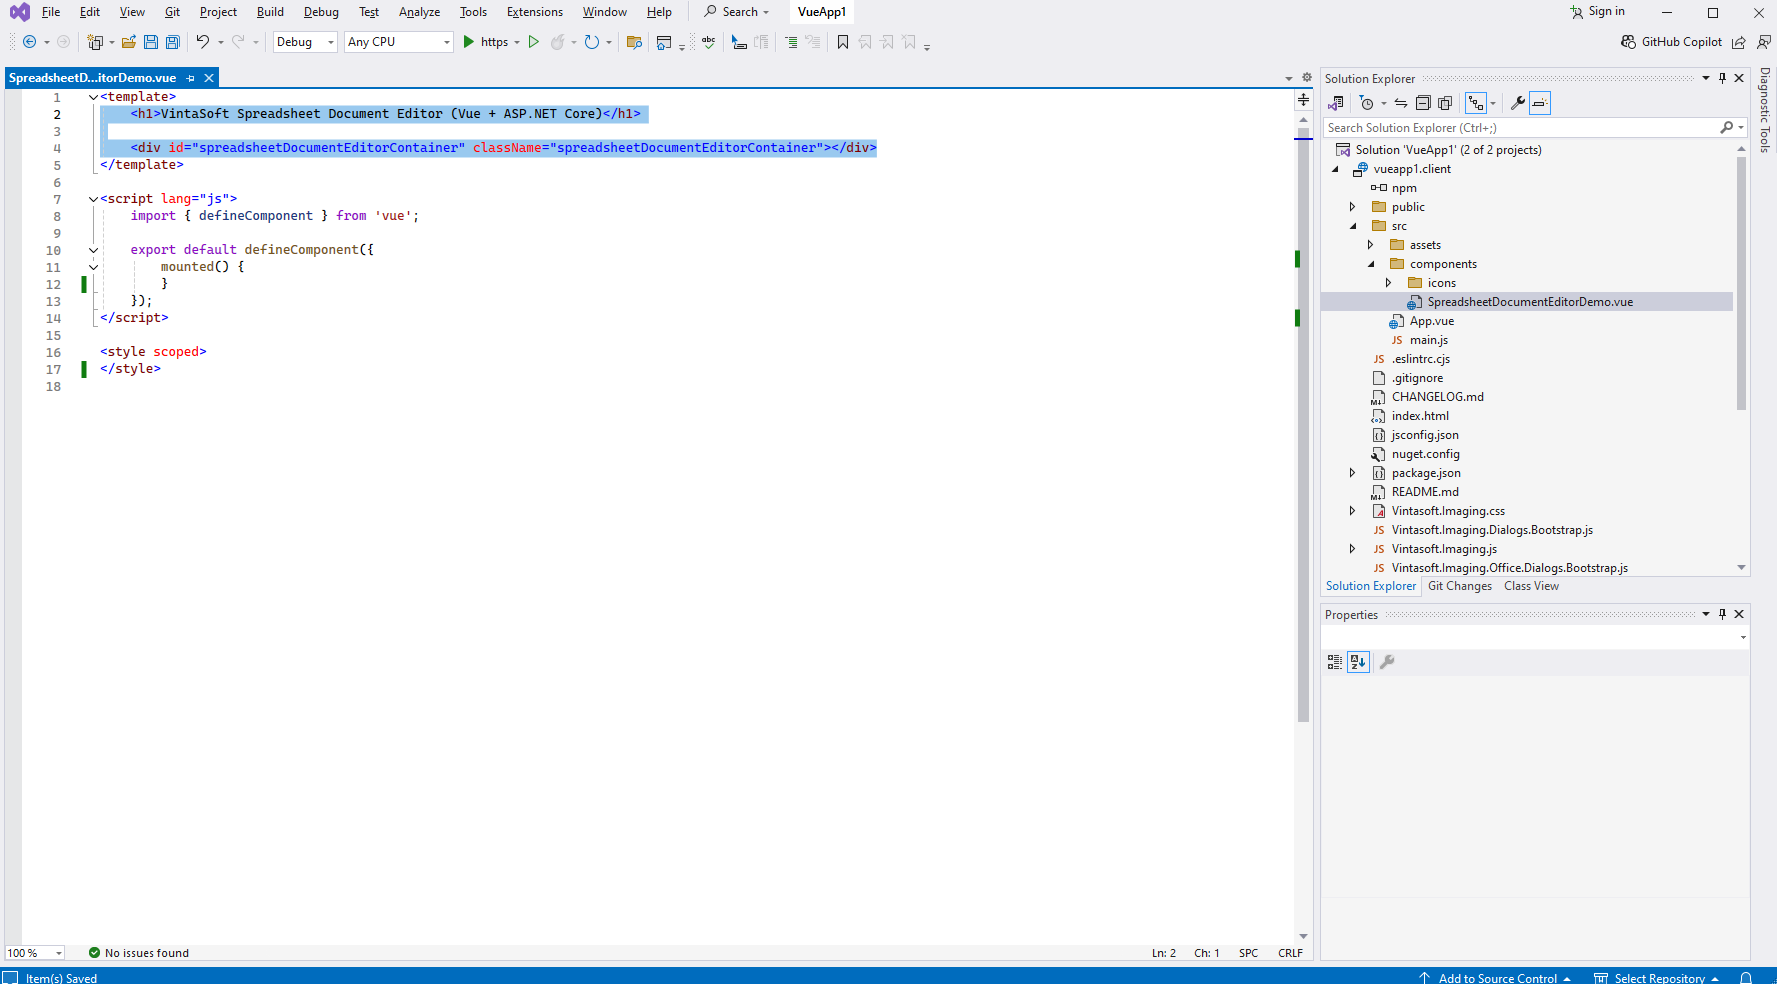This screenshot has height=984, width=1777.
Task: Click Add to Source Control in status bar
Action: (x=1496, y=978)
